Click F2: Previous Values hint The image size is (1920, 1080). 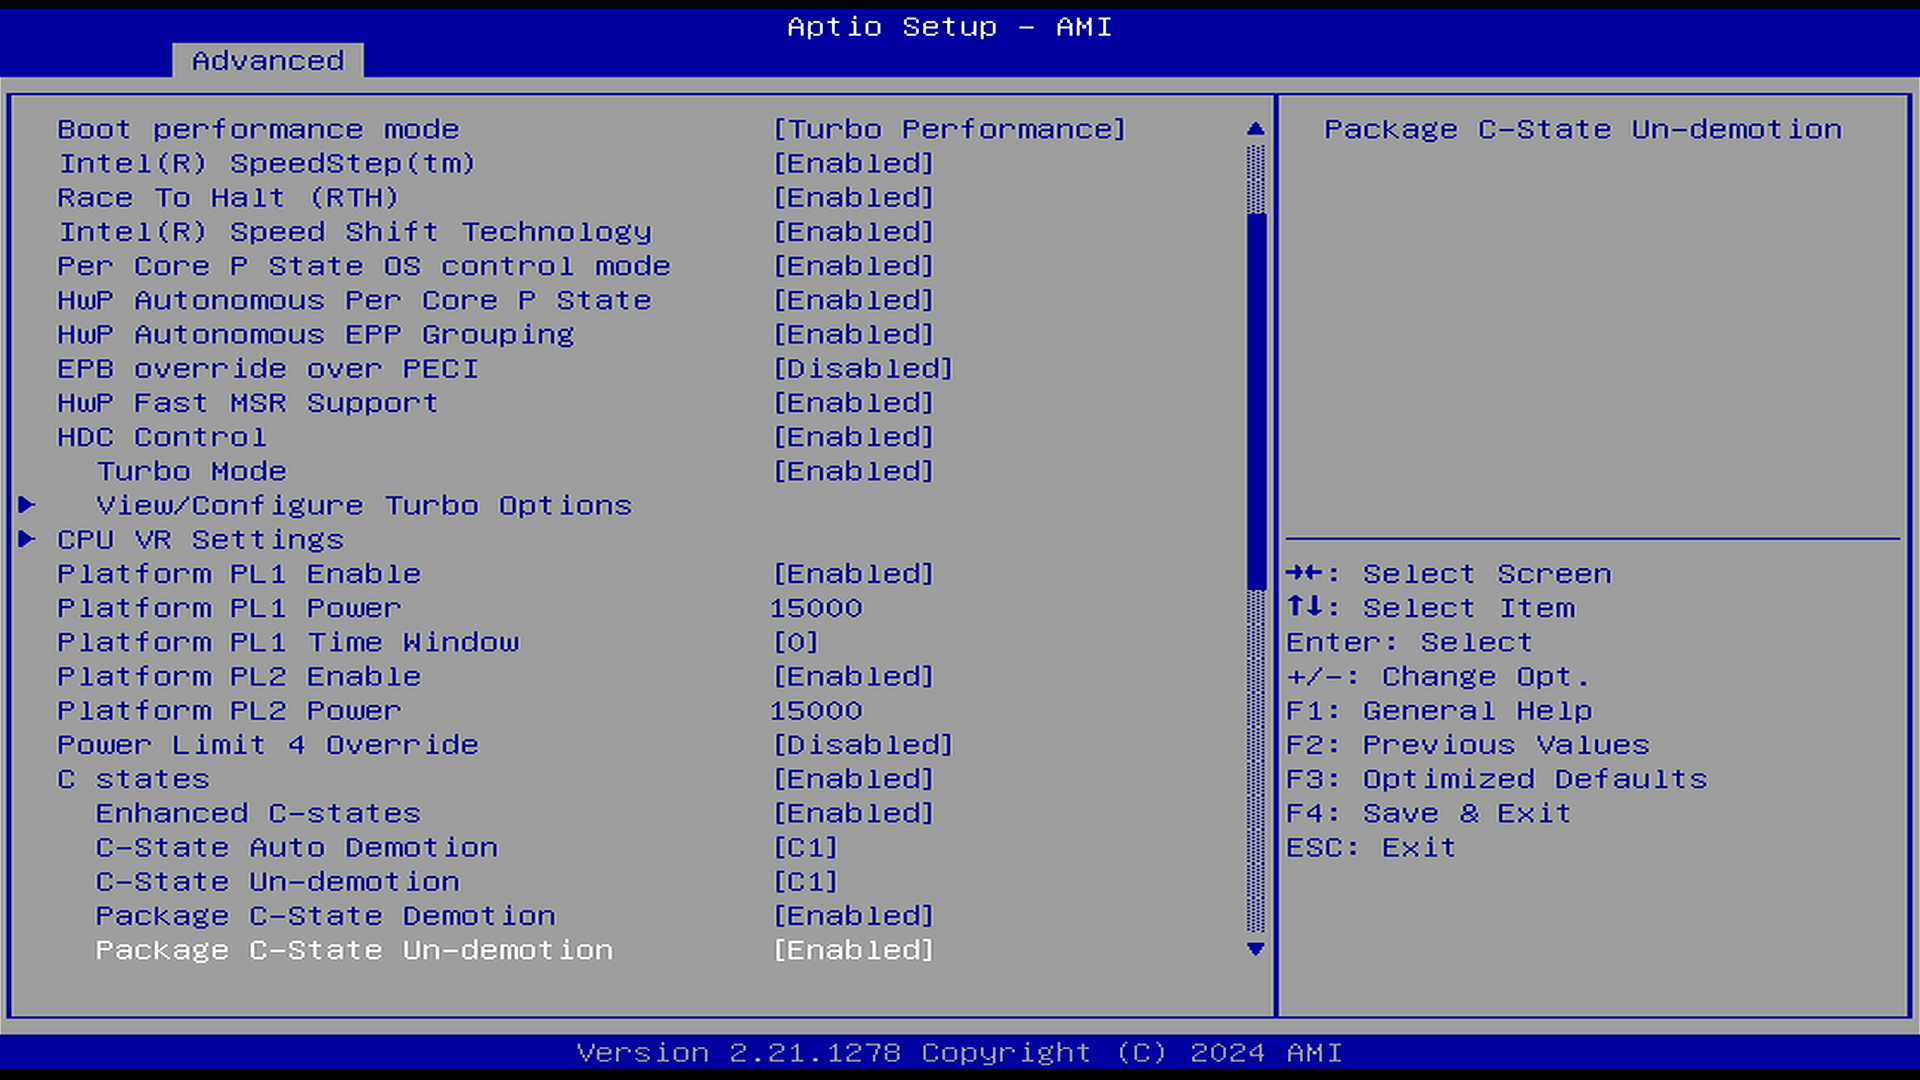(1468, 745)
